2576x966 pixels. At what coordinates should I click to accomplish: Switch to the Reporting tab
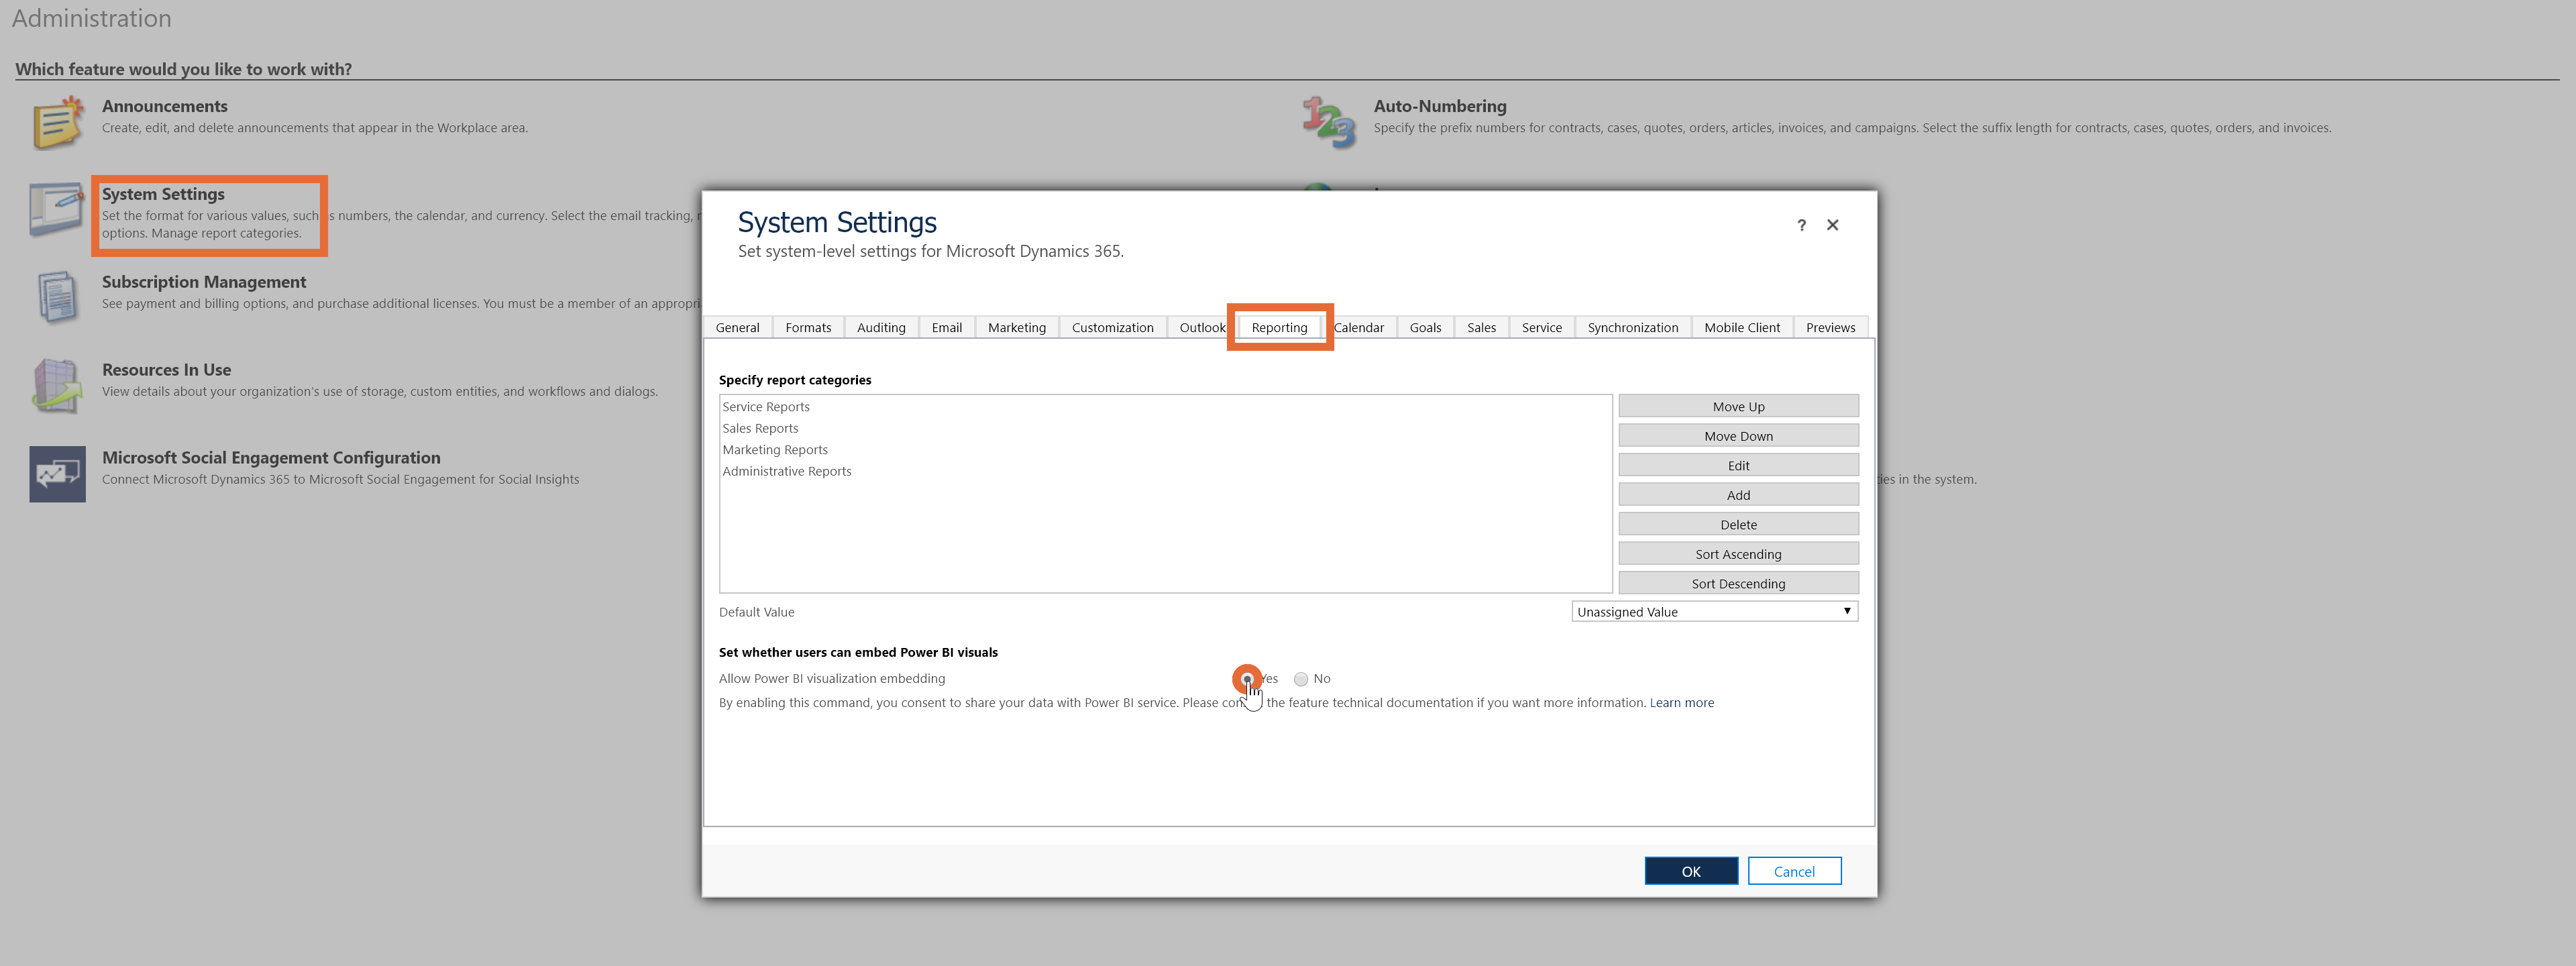coord(1280,327)
